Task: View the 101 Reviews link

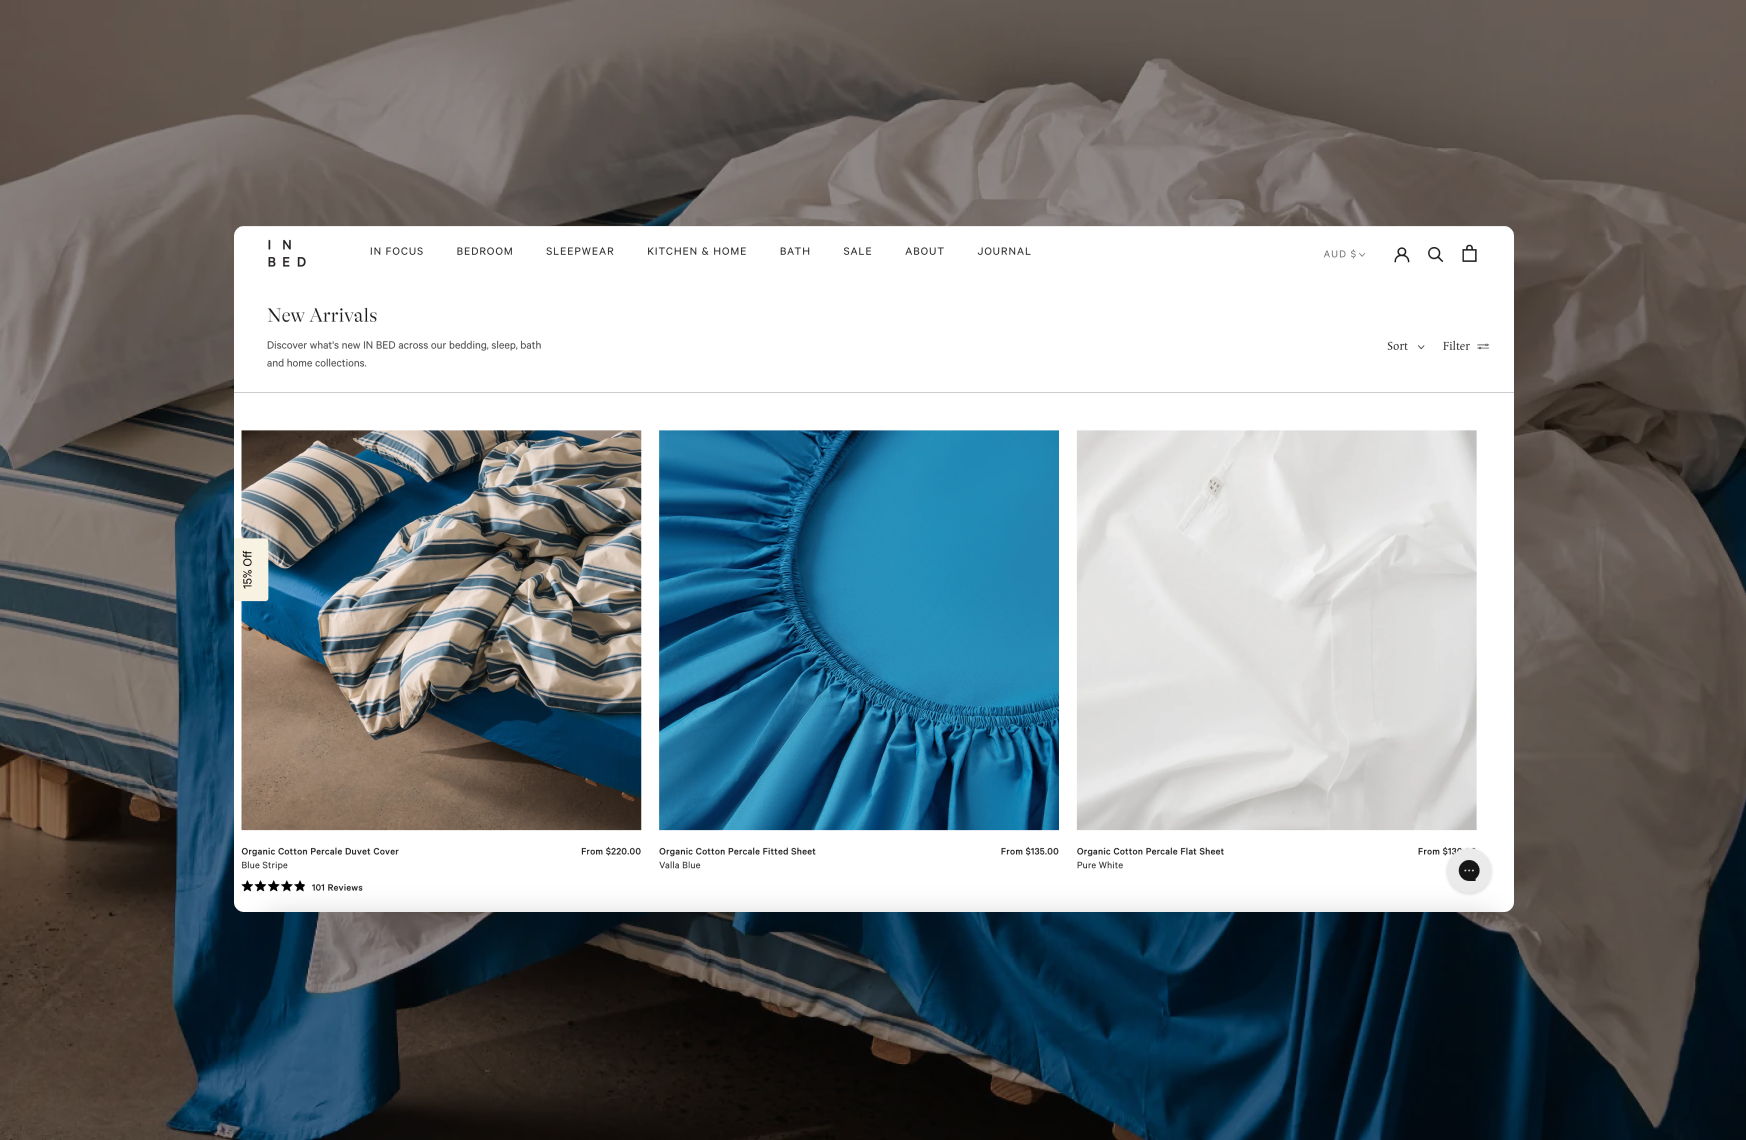Action: [337, 888]
